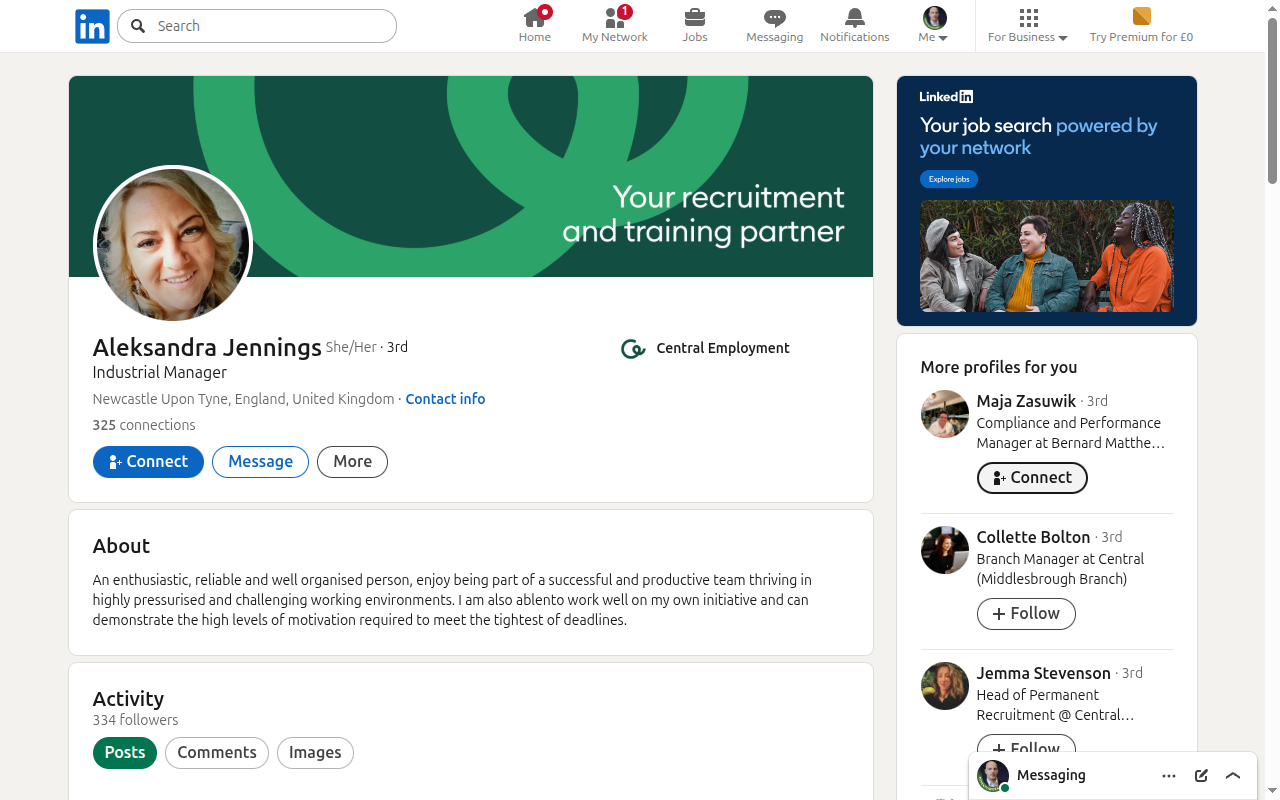
Task: Open Collette Bolton's profile name
Action: pyautogui.click(x=1033, y=537)
